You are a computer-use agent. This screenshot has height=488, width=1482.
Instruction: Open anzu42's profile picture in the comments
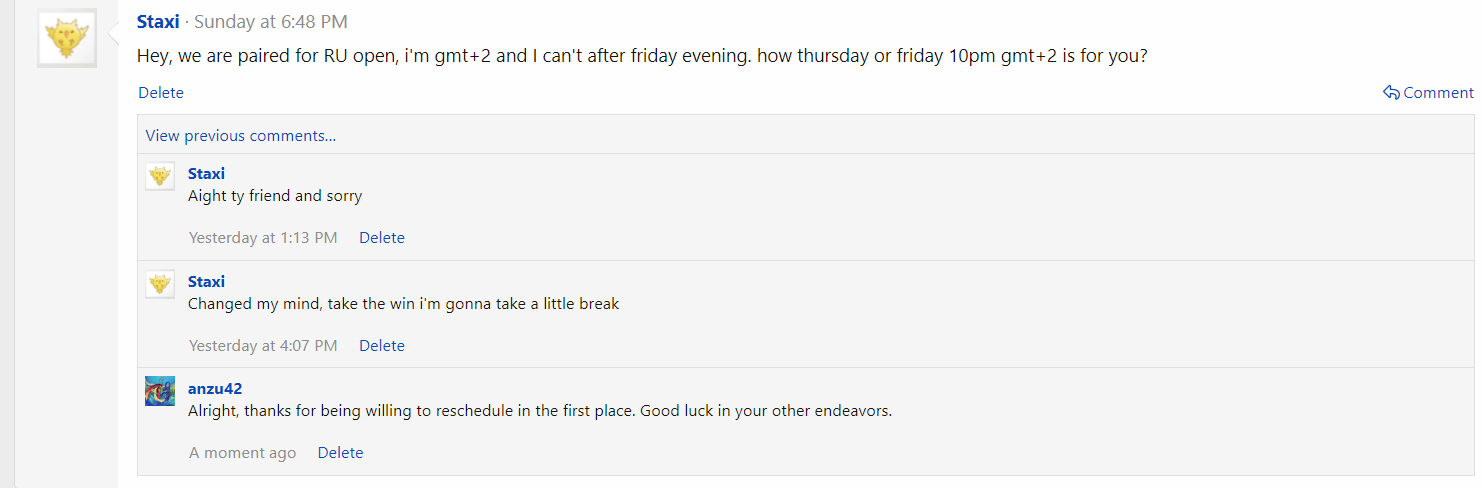point(160,391)
